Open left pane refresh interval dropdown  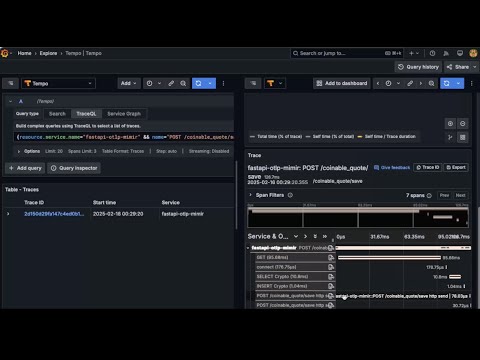coord(210,83)
